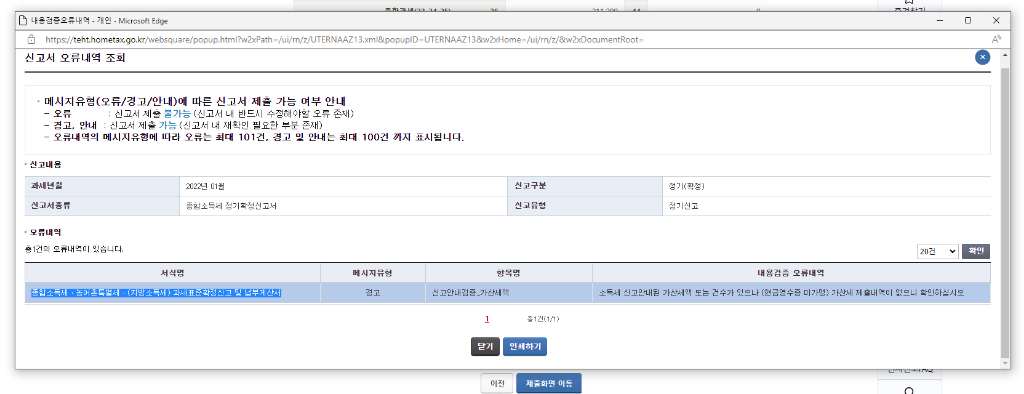Viewport: 1024px width, 394px height.
Task: Open the 20건 rows-per-page dropdown
Action: pos(937,251)
